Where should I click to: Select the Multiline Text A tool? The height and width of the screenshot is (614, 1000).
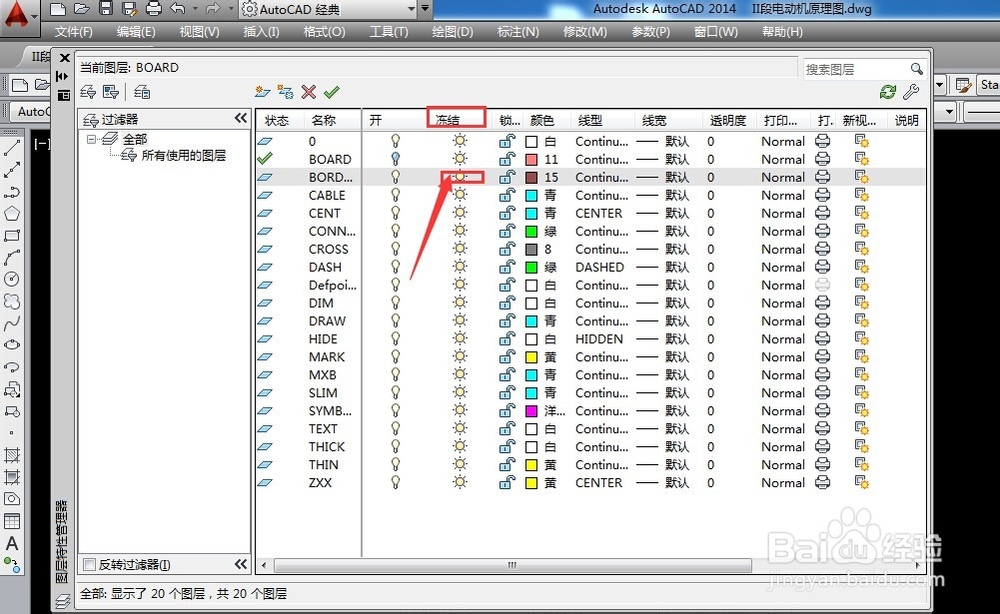click(x=11, y=544)
